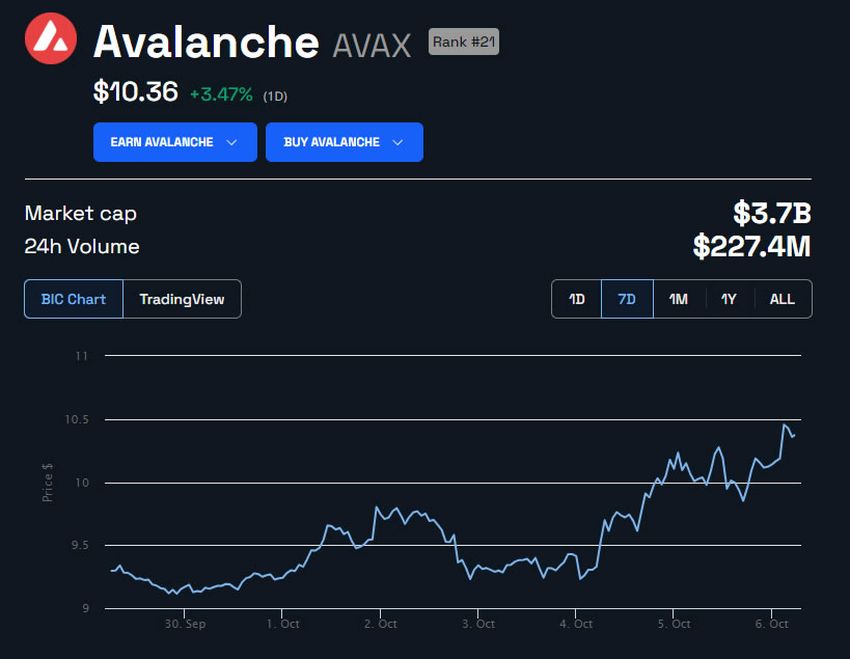Open the EARN AVALANCHE dropdown
The height and width of the screenshot is (659, 850).
click(x=174, y=142)
